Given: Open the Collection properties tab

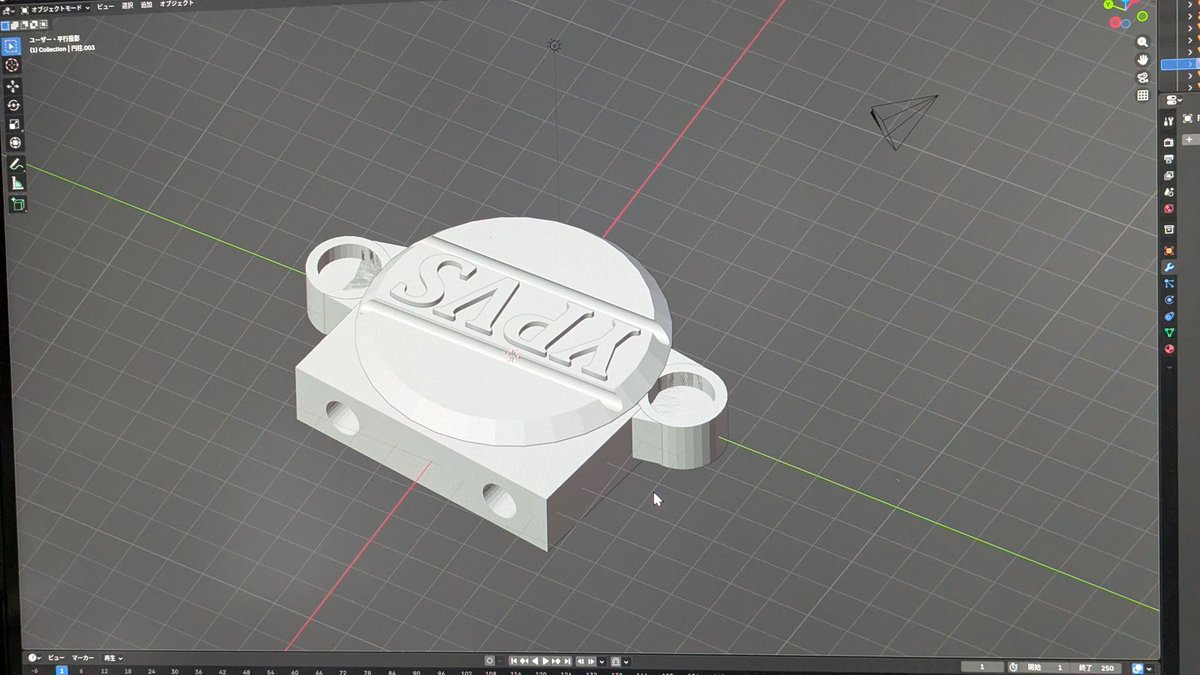Looking at the screenshot, I should pyautogui.click(x=1168, y=230).
